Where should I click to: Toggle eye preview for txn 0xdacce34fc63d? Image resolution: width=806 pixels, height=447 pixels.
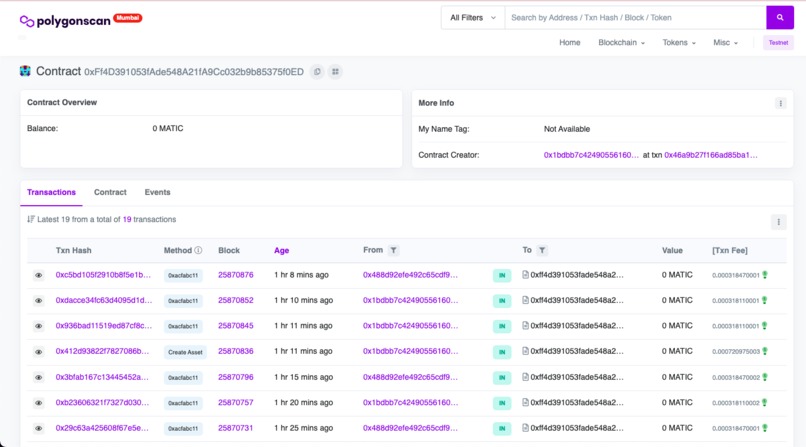click(x=39, y=301)
